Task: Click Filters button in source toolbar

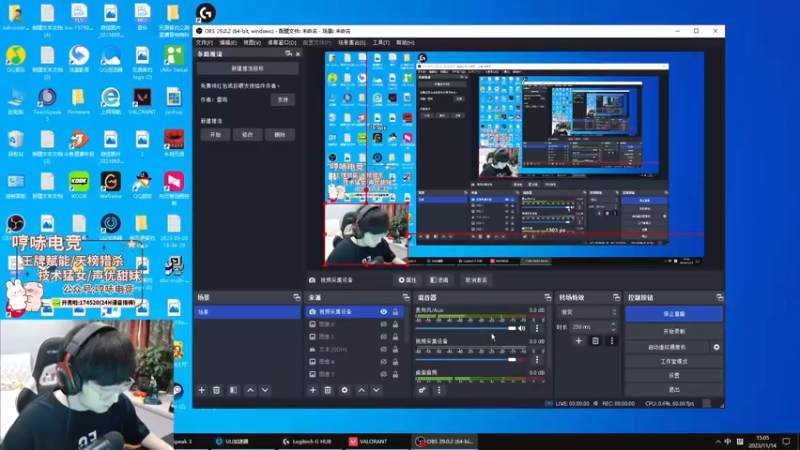Action: click(439, 280)
